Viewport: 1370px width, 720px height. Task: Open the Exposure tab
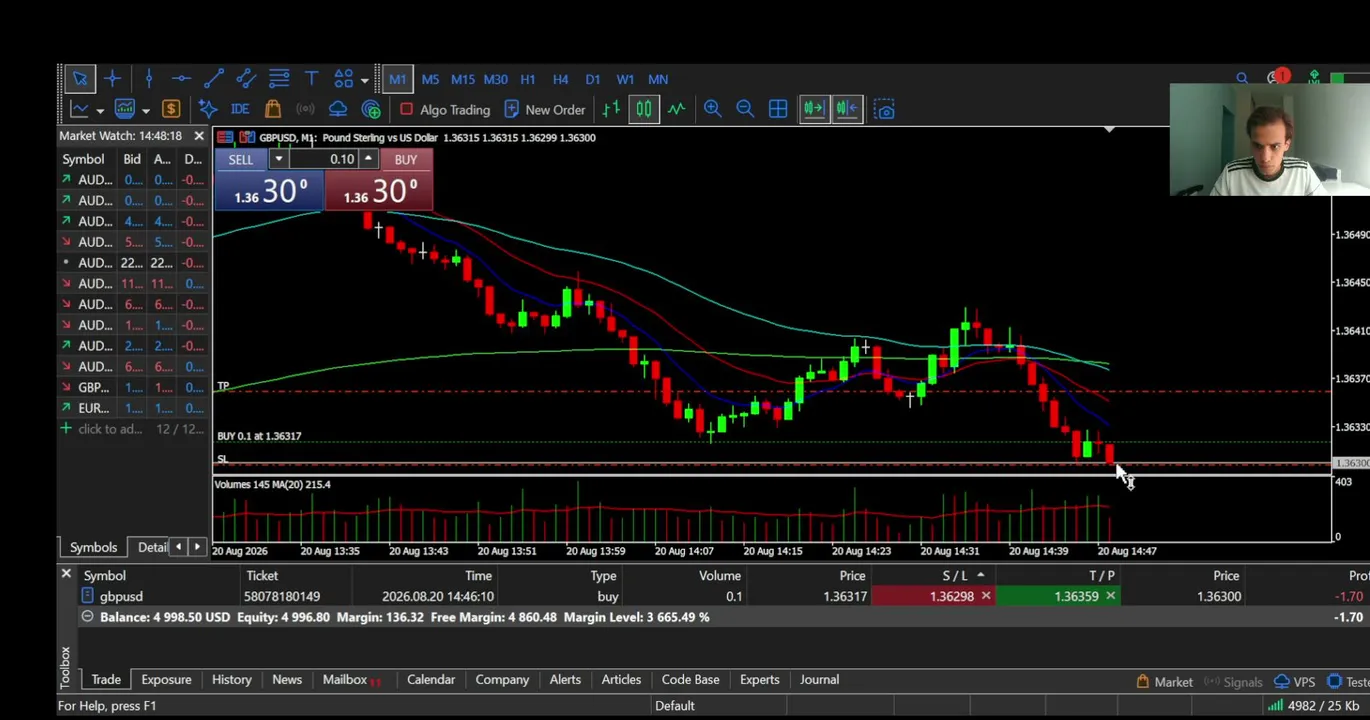pos(166,679)
